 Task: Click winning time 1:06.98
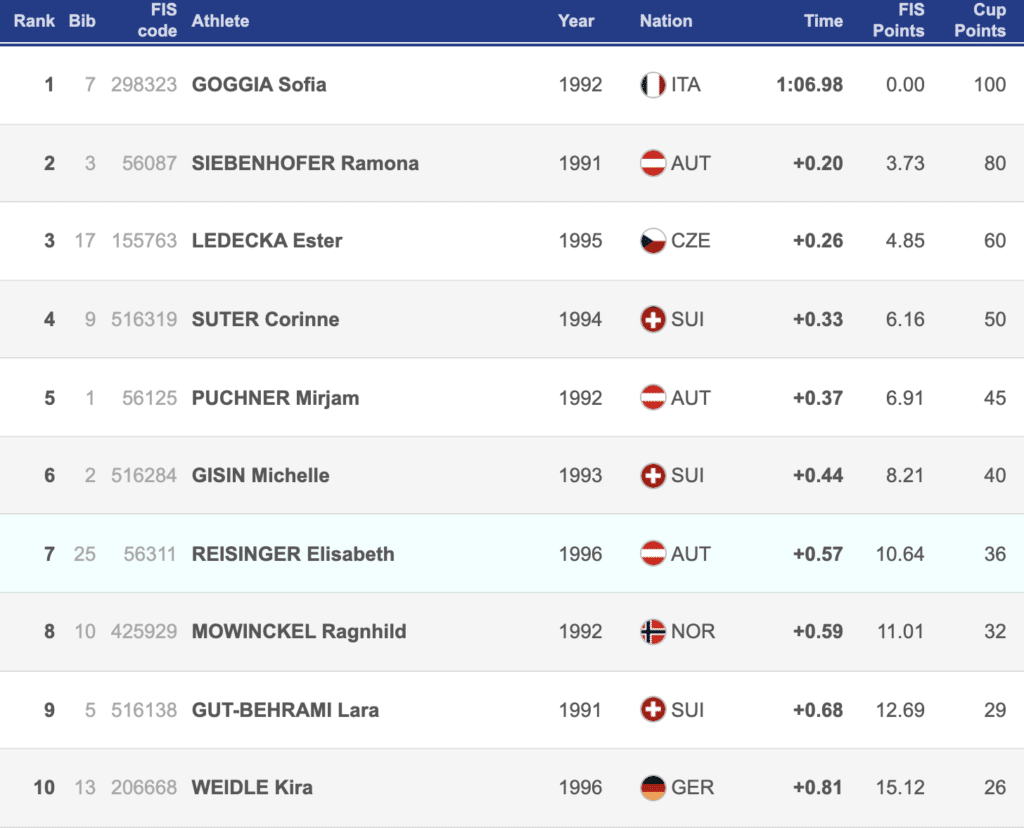[x=809, y=85]
